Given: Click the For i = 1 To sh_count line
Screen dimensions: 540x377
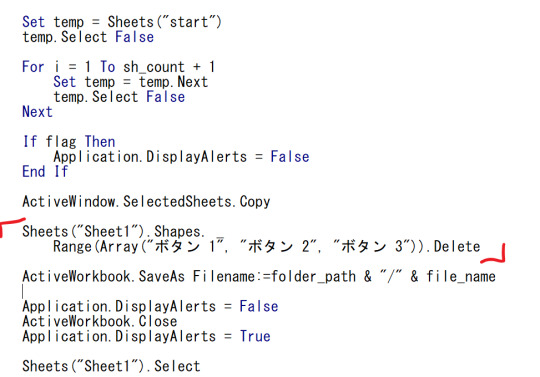Looking at the screenshot, I should [x=119, y=67].
